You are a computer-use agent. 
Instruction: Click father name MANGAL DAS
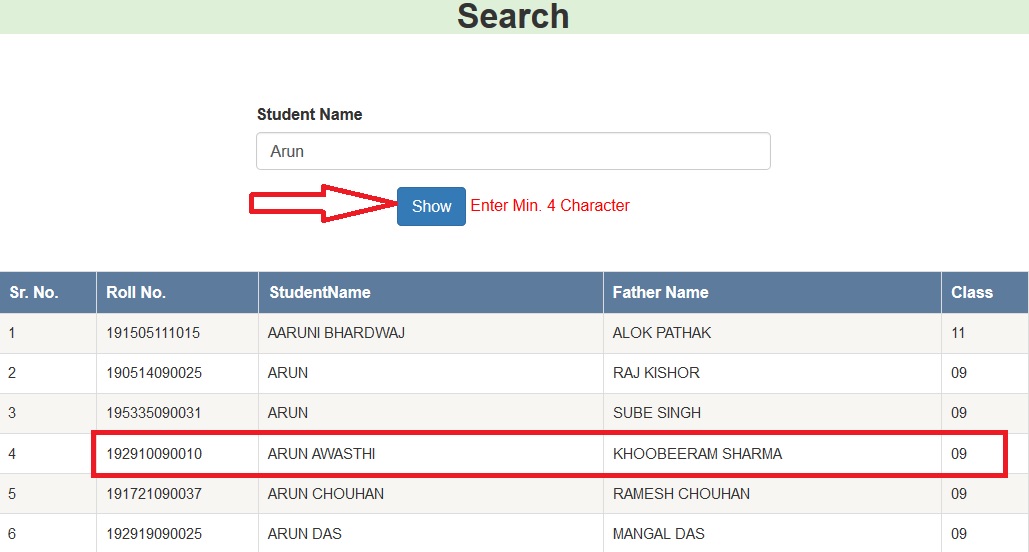pyautogui.click(x=658, y=534)
